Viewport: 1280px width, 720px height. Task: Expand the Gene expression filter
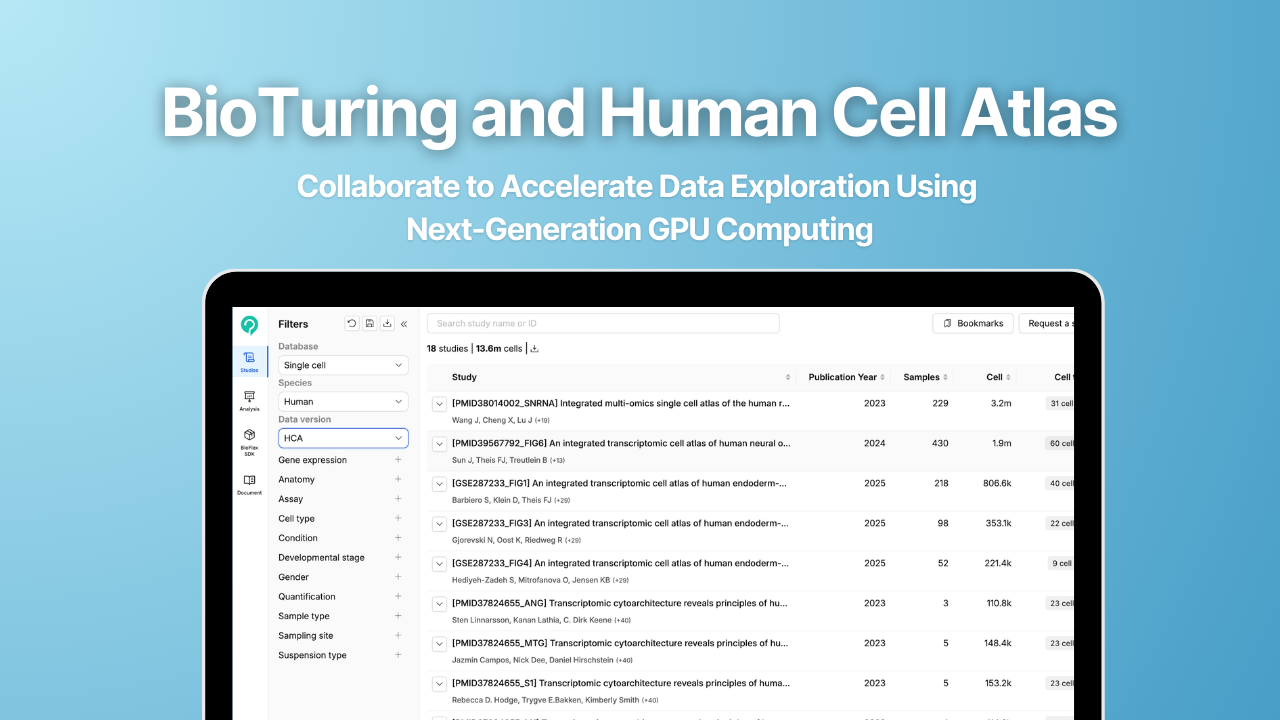[x=398, y=460]
